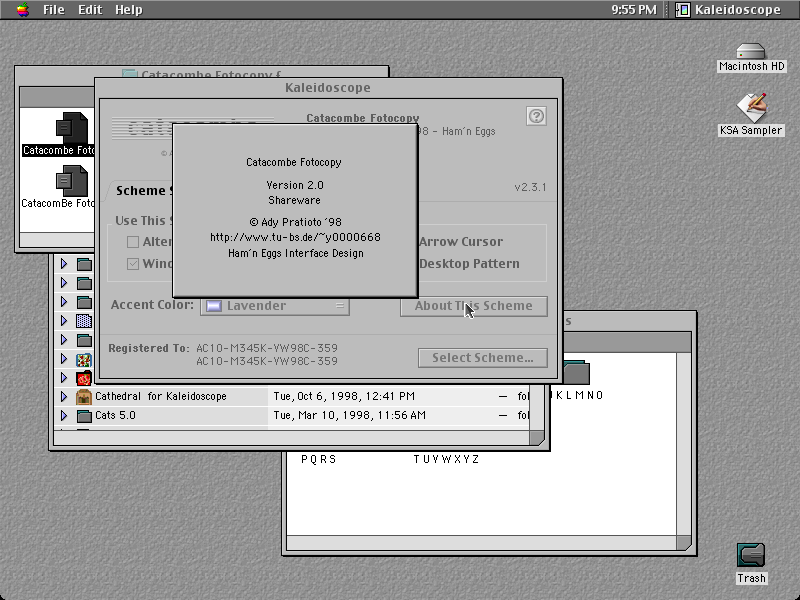Click the Shareware text in the About box
Viewport: 800px width, 600px height.
pyautogui.click(x=294, y=200)
